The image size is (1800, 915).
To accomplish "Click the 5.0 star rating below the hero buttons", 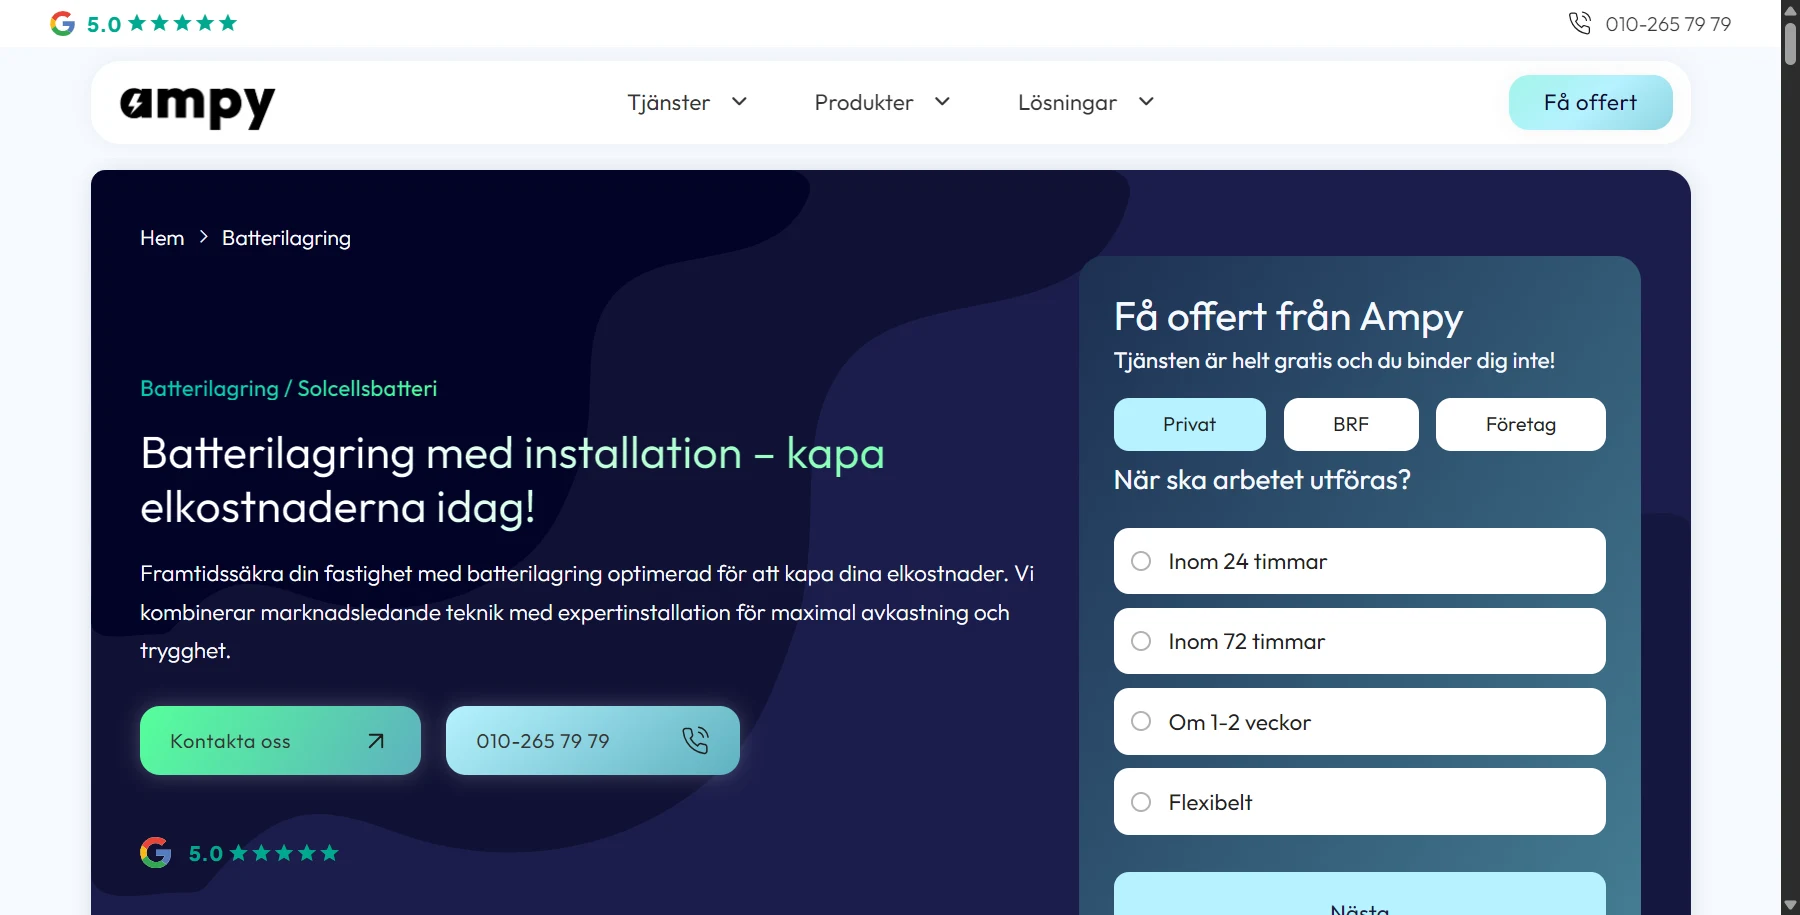I will [264, 853].
